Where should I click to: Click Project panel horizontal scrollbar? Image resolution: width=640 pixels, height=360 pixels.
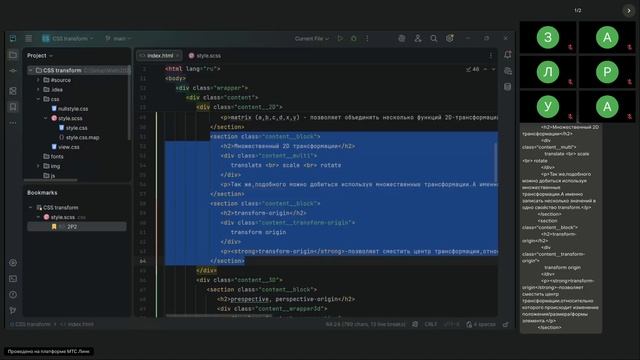click(50, 180)
